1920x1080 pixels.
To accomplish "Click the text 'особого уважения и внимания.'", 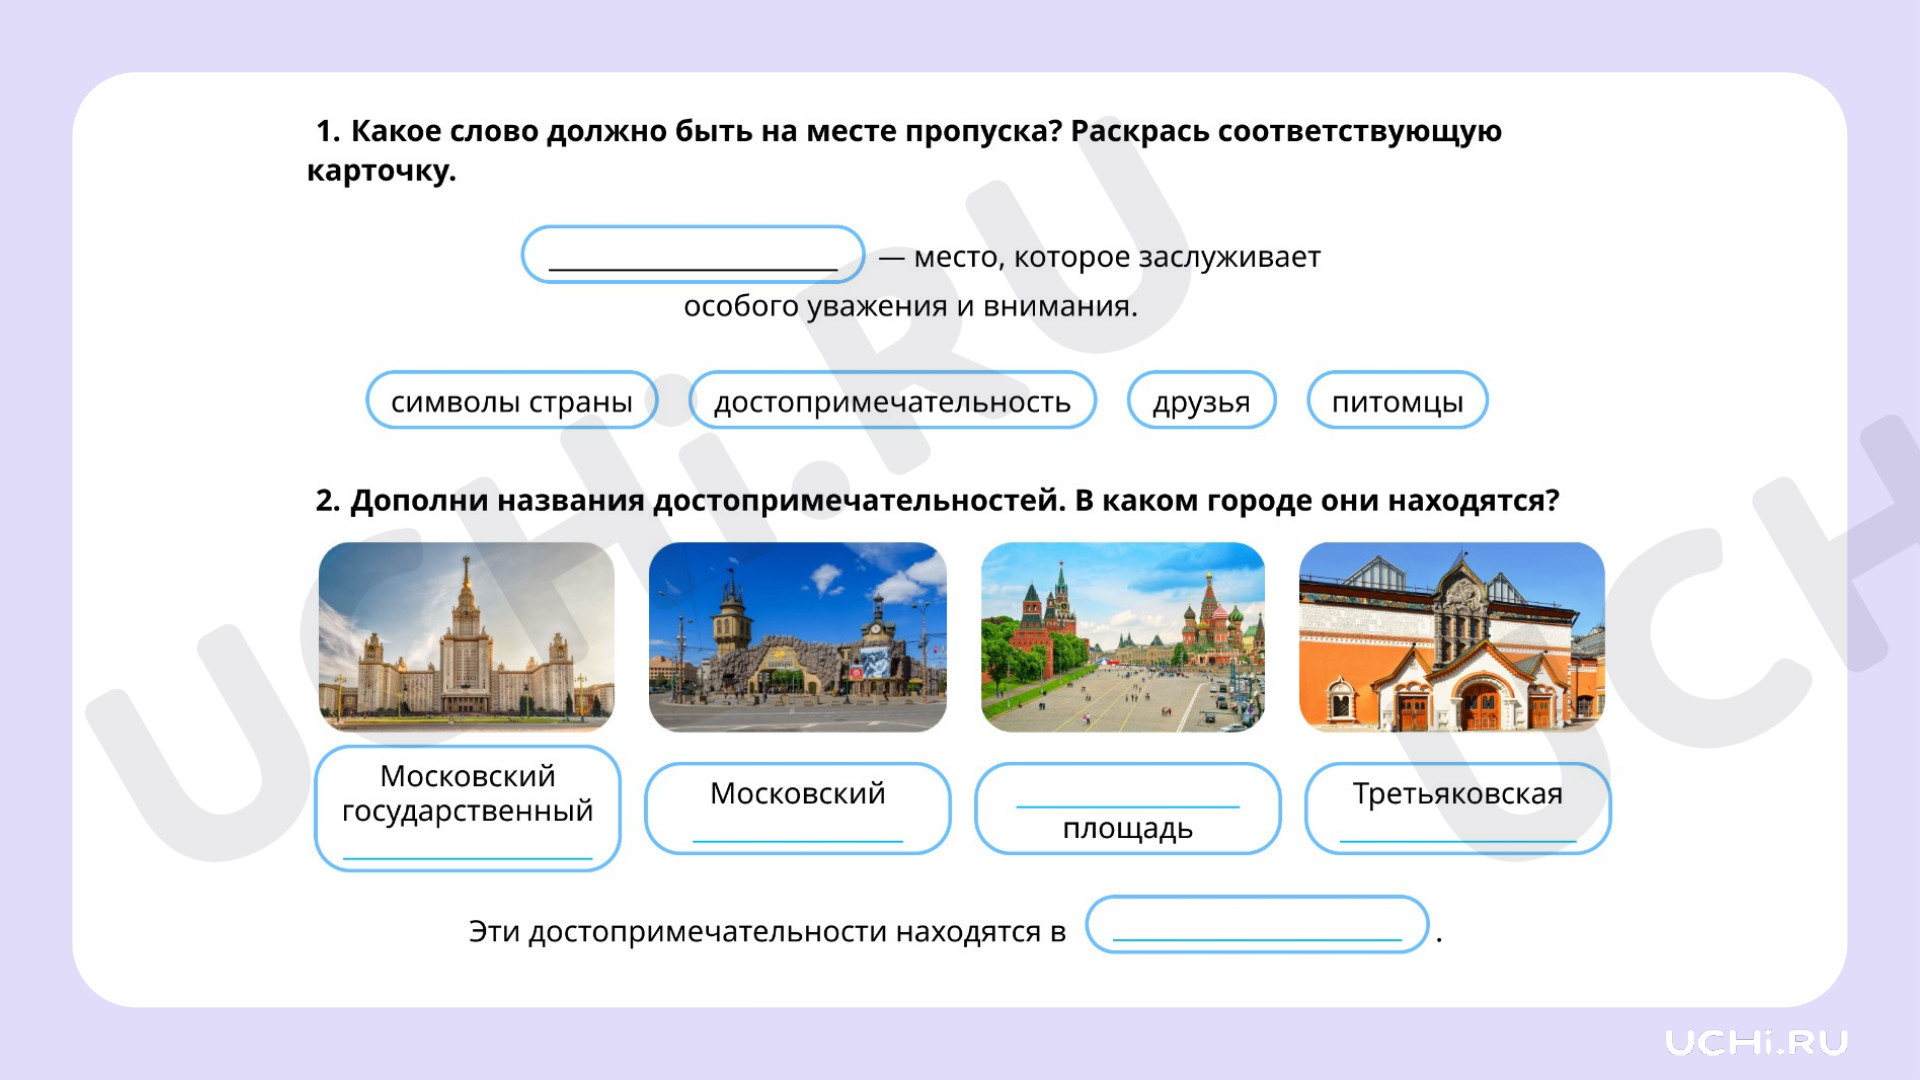I will tap(911, 306).
